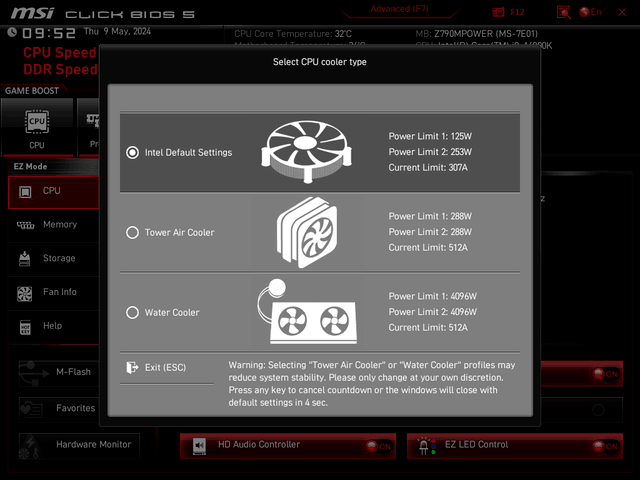Open M-Flash utility
Screen dimensions: 640x480
(x=59, y=372)
